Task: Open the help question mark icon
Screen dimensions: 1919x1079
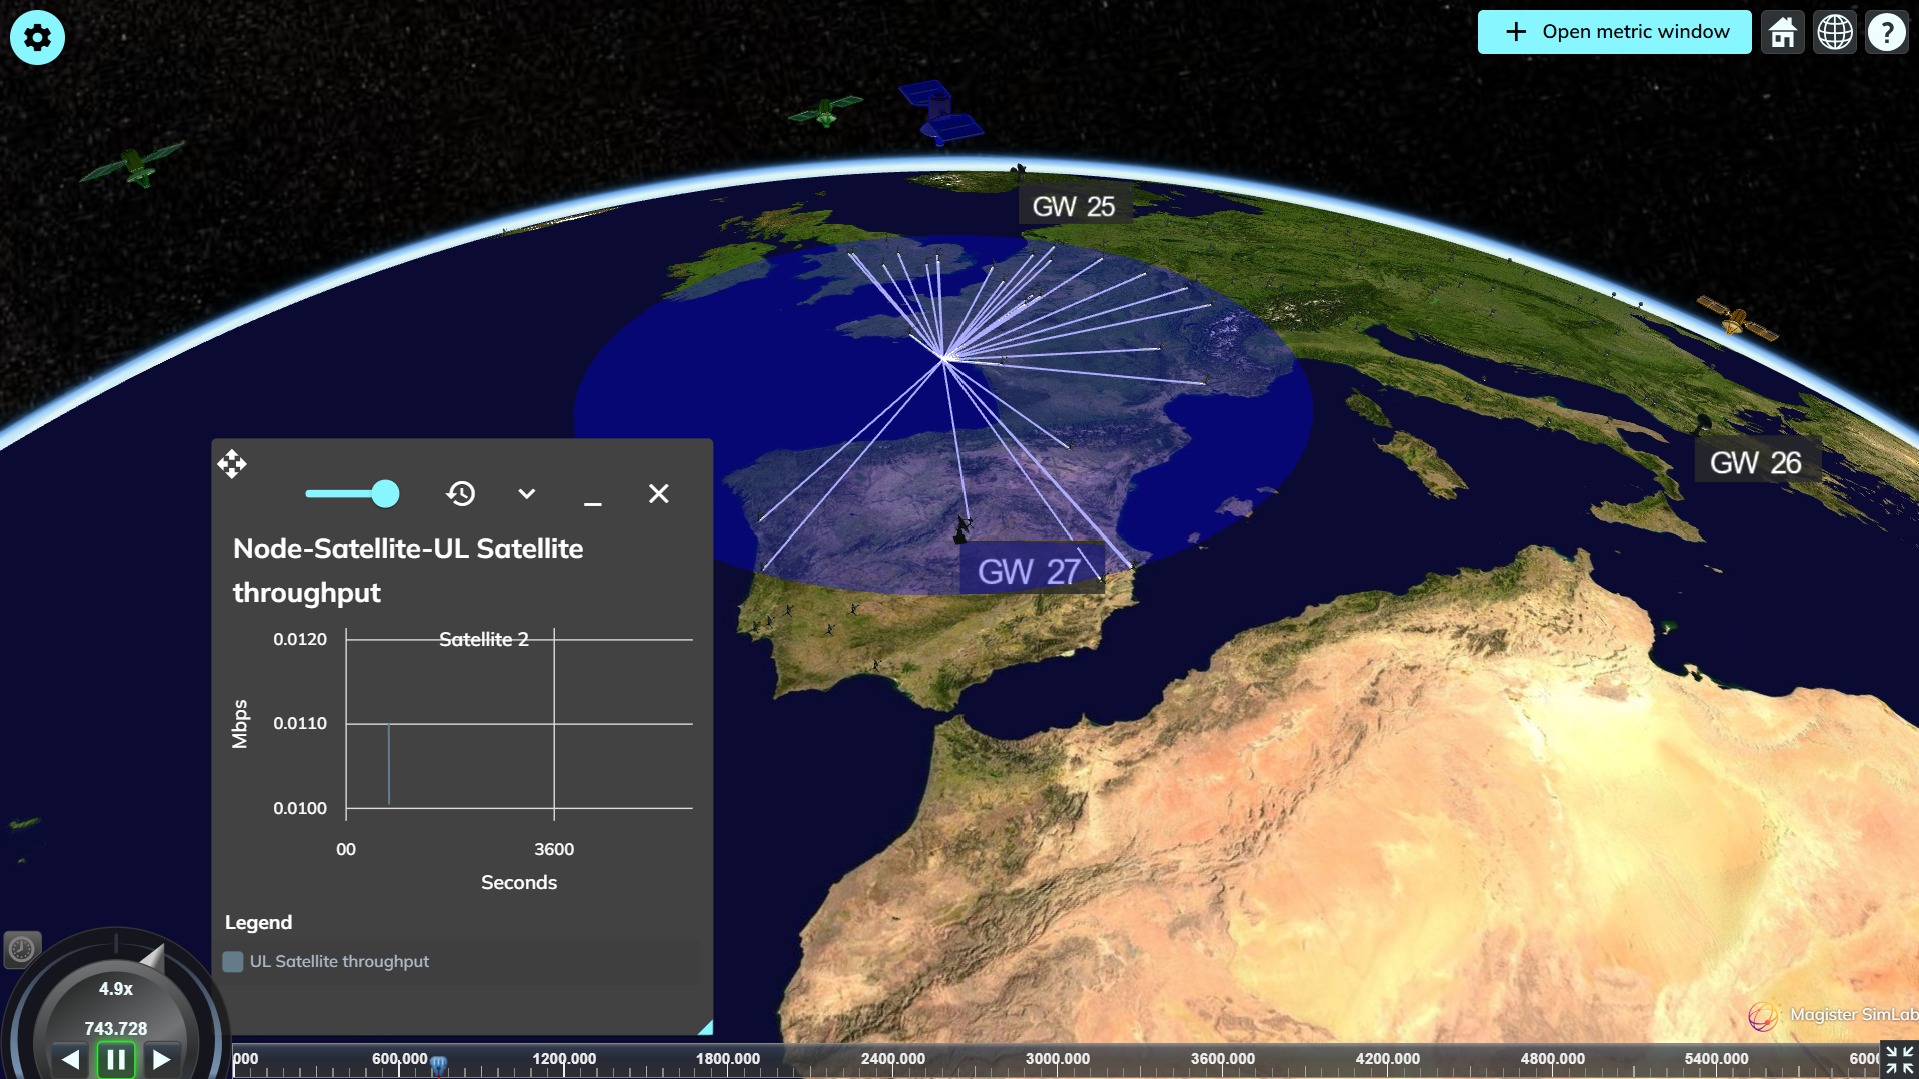Action: pos(1886,32)
